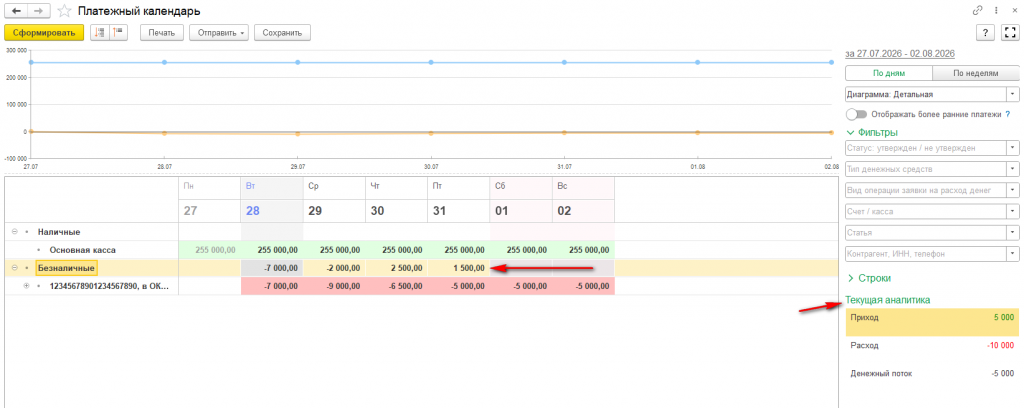Expand the 1234567890 bank account row

click(x=27, y=286)
